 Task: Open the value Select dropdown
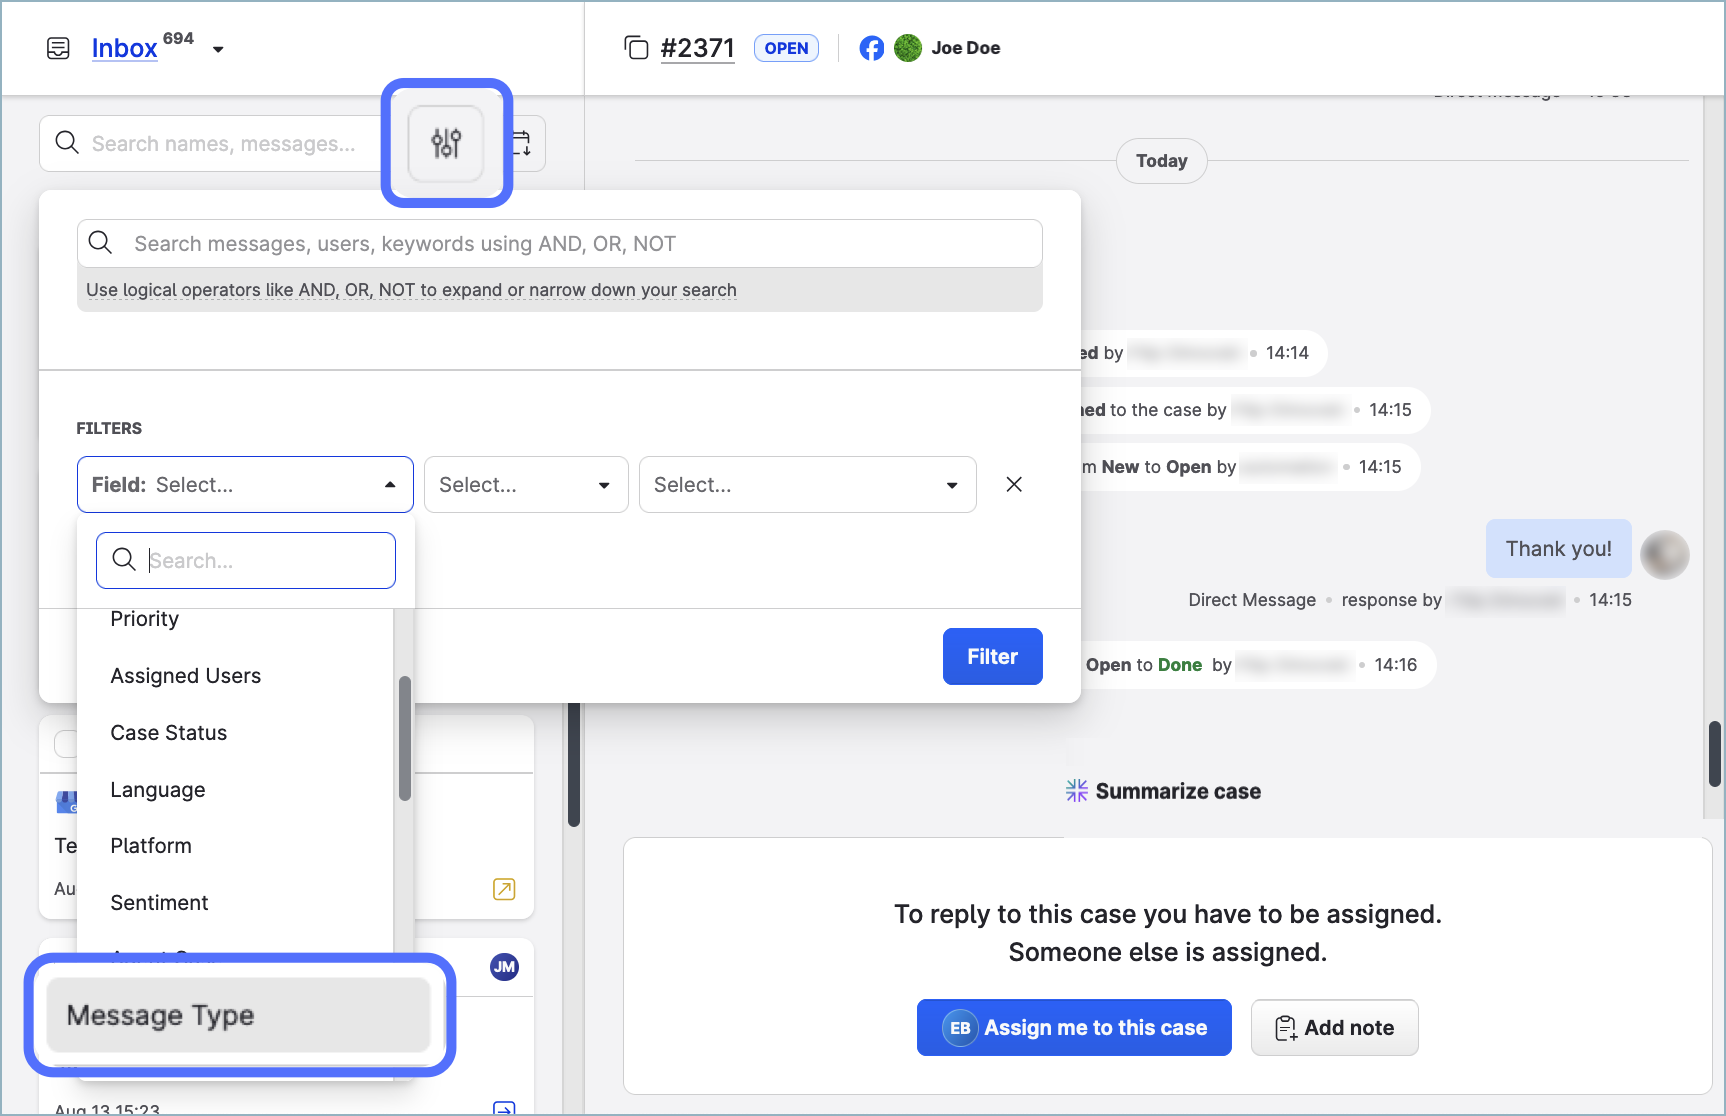(806, 484)
